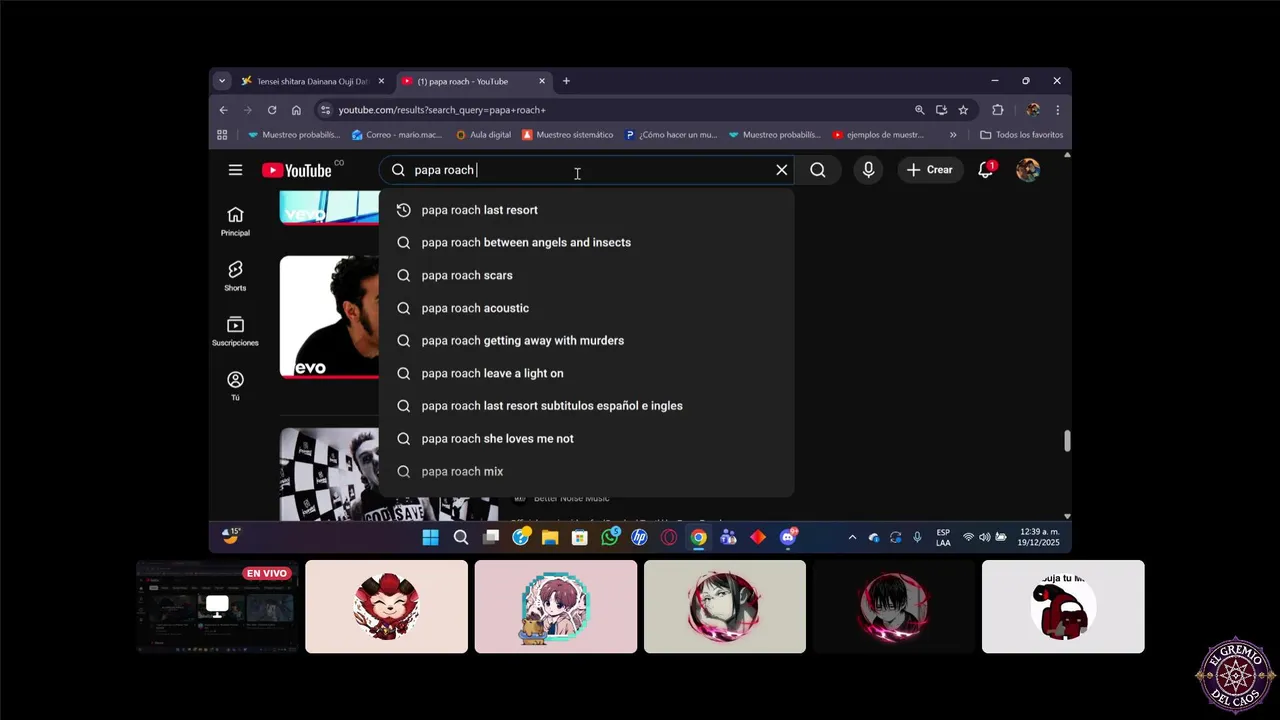This screenshot has width=1280, height=720.
Task: Open the Chrome three-dot menu
Action: tap(1057, 110)
